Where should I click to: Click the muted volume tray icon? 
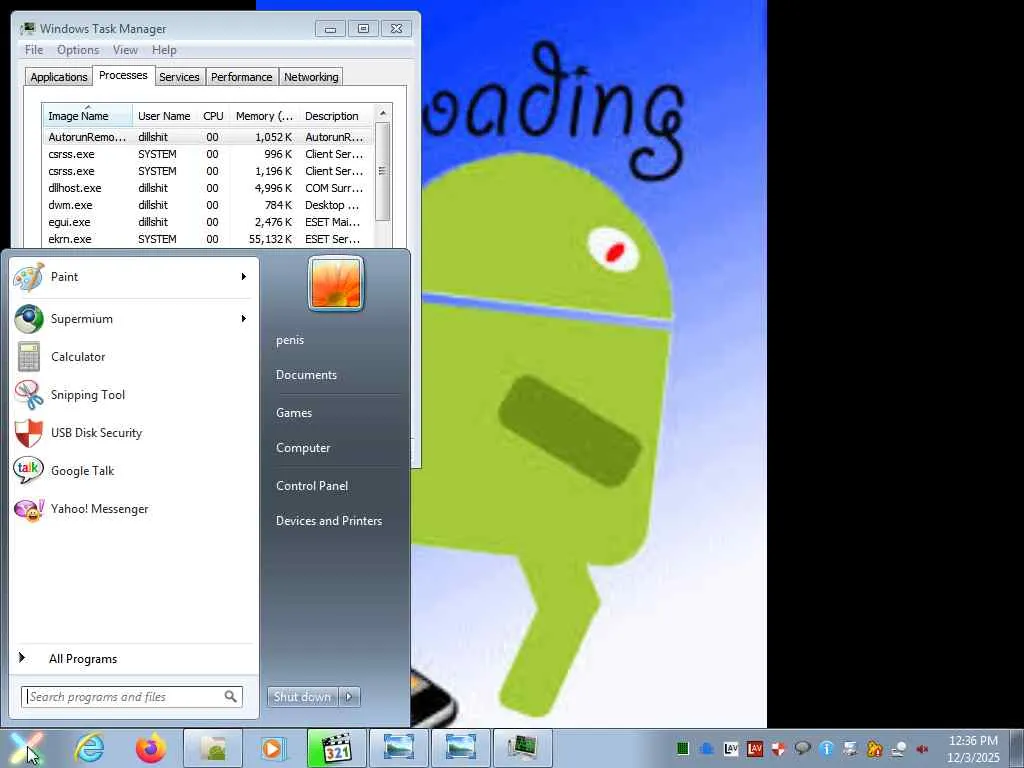922,748
